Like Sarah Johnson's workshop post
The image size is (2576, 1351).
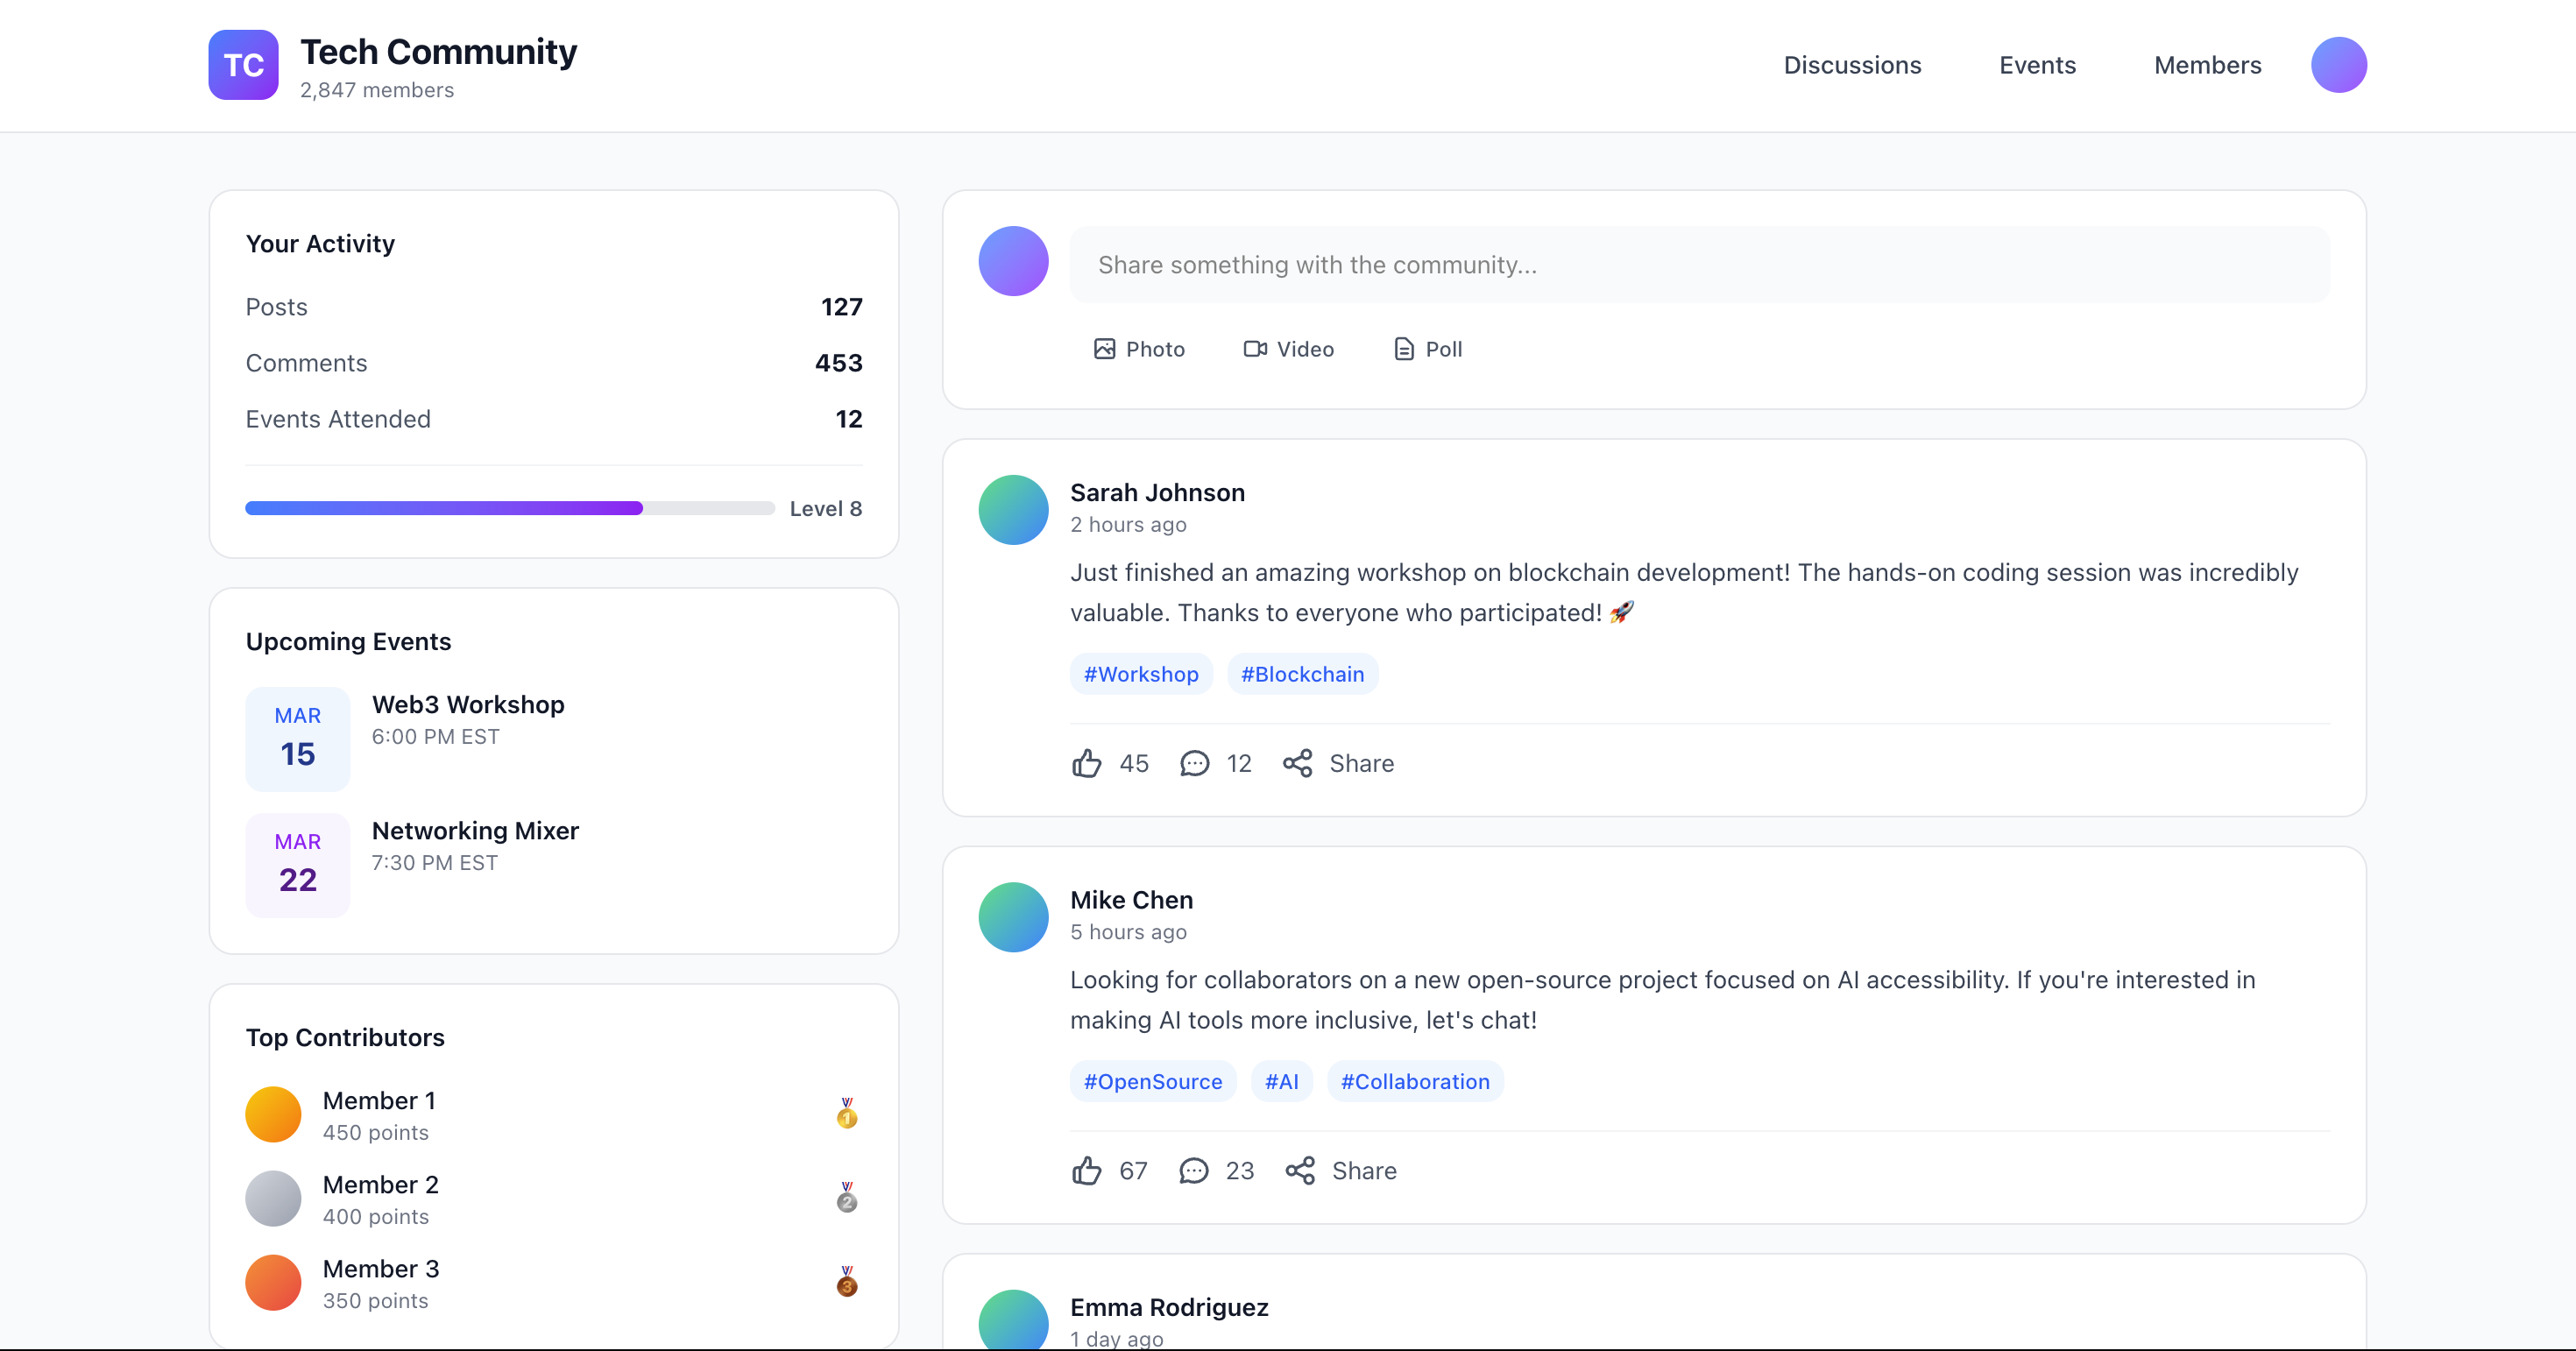tap(1087, 763)
